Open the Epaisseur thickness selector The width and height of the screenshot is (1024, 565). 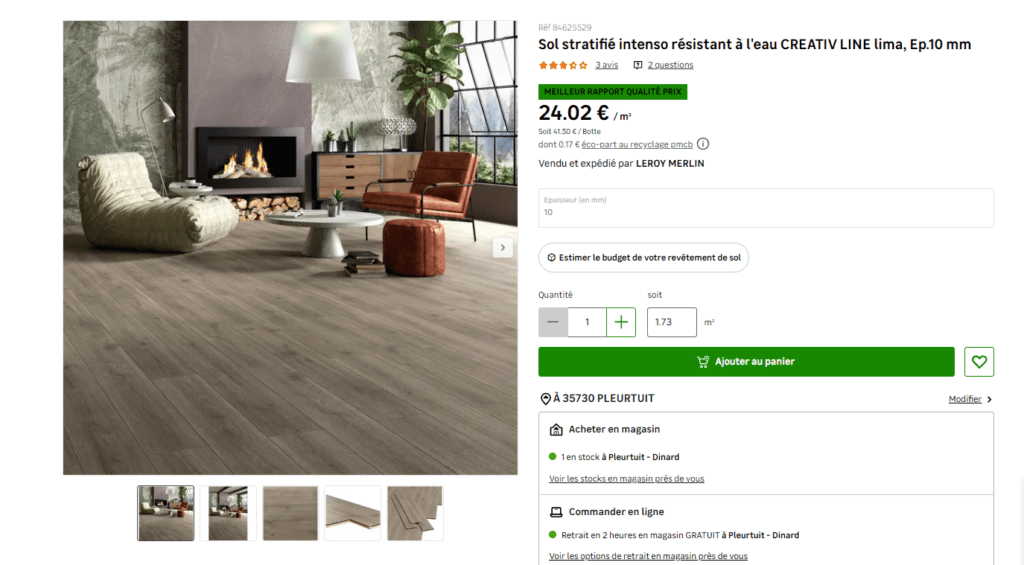click(765, 208)
